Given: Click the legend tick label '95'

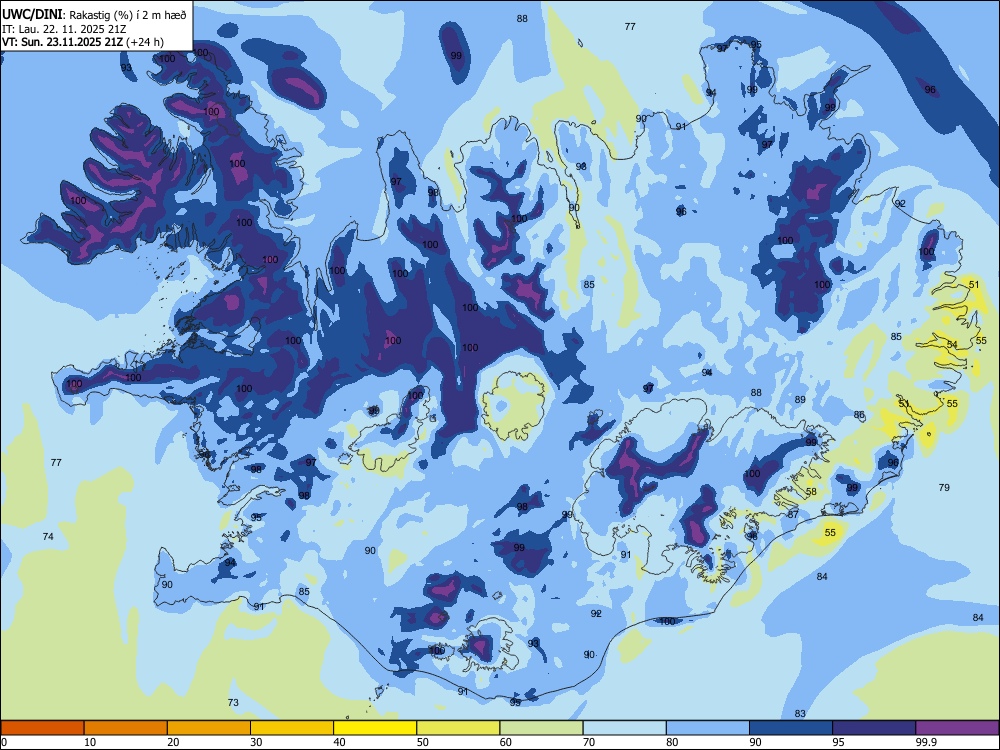Looking at the screenshot, I should pos(838,742).
